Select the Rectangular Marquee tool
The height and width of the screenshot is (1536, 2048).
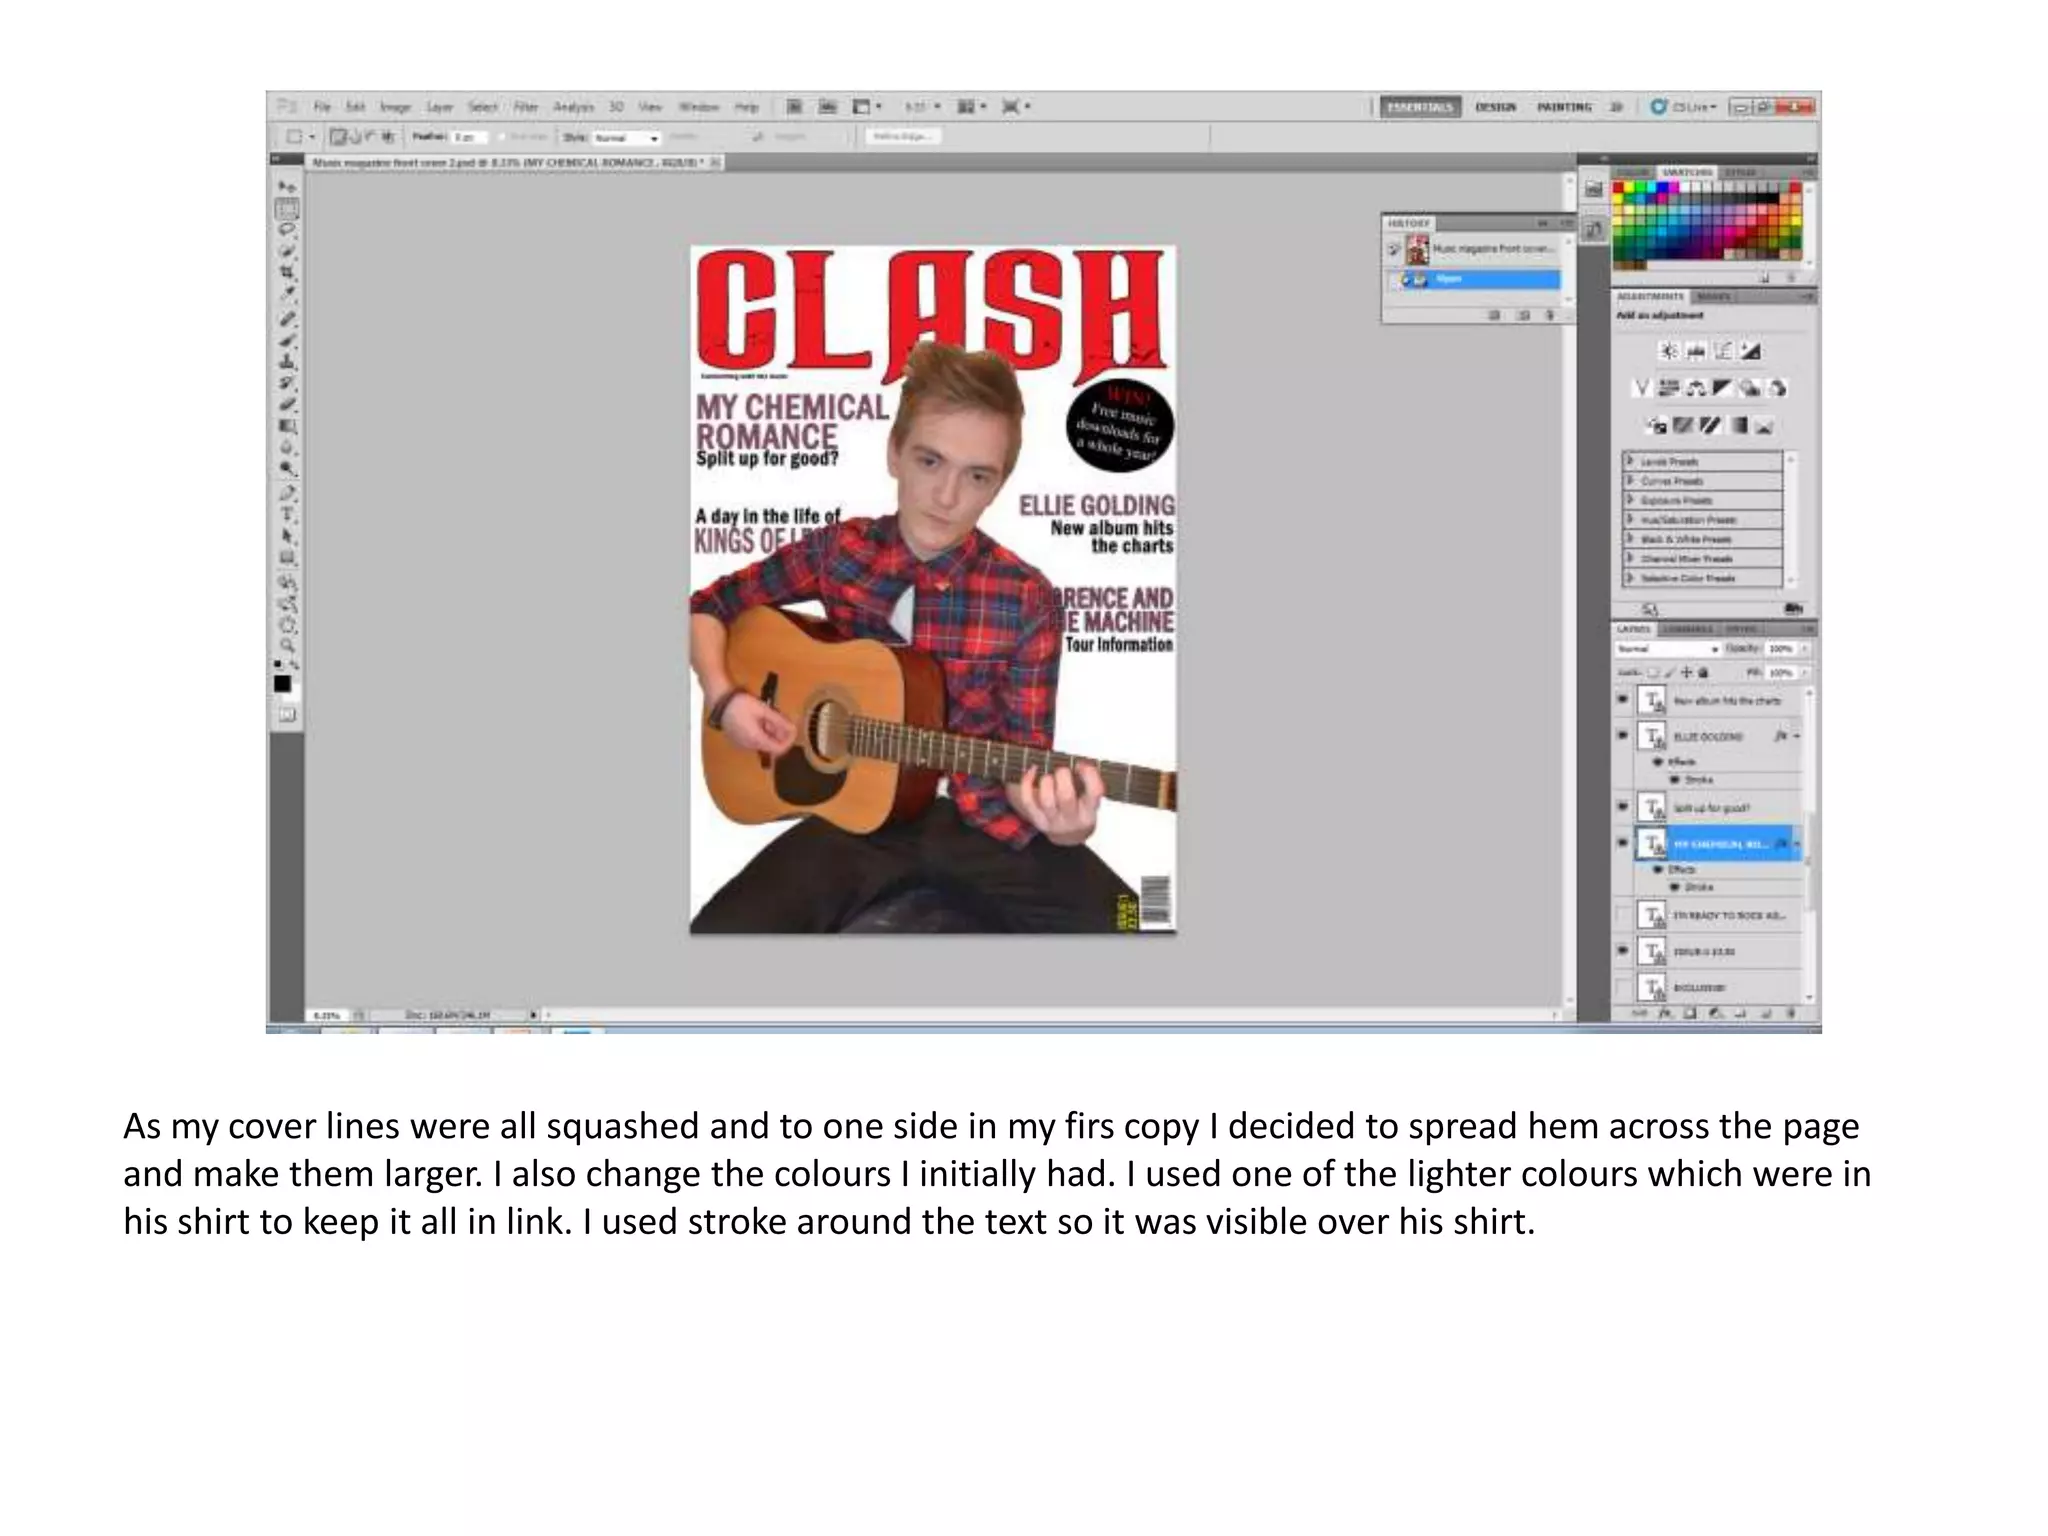coord(287,209)
